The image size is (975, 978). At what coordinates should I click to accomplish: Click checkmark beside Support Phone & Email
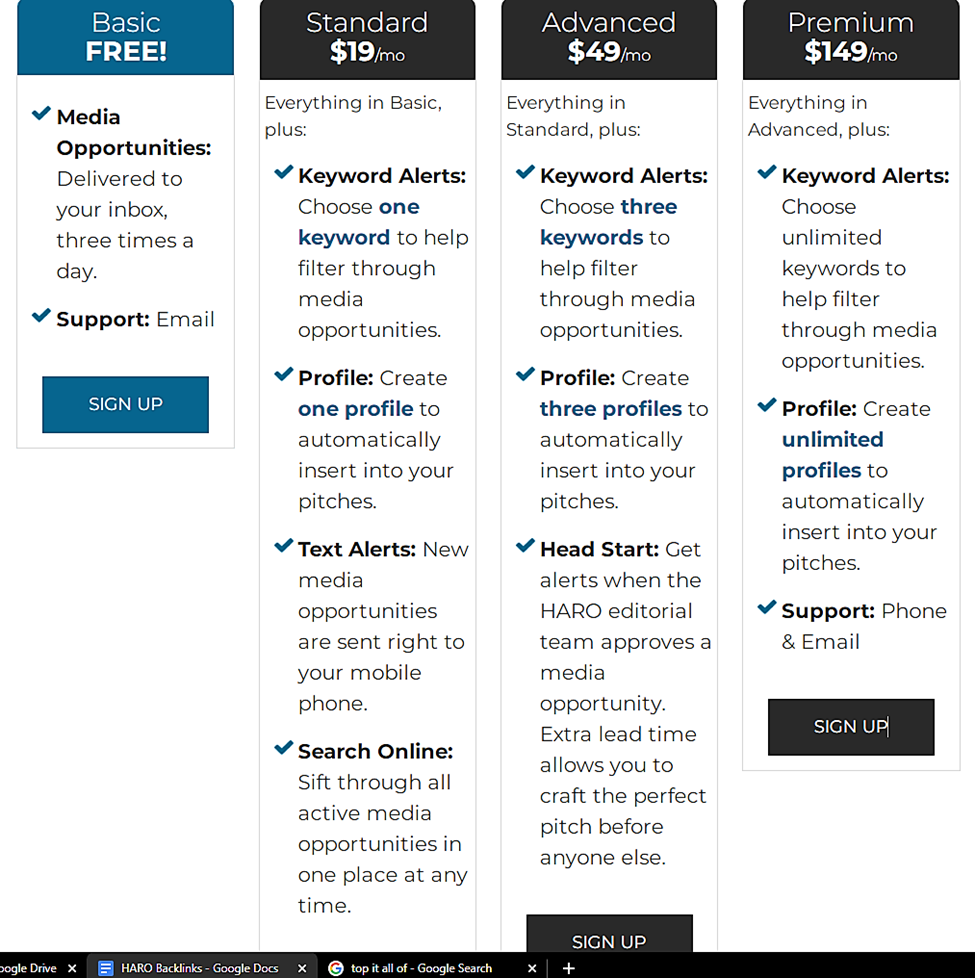767,607
